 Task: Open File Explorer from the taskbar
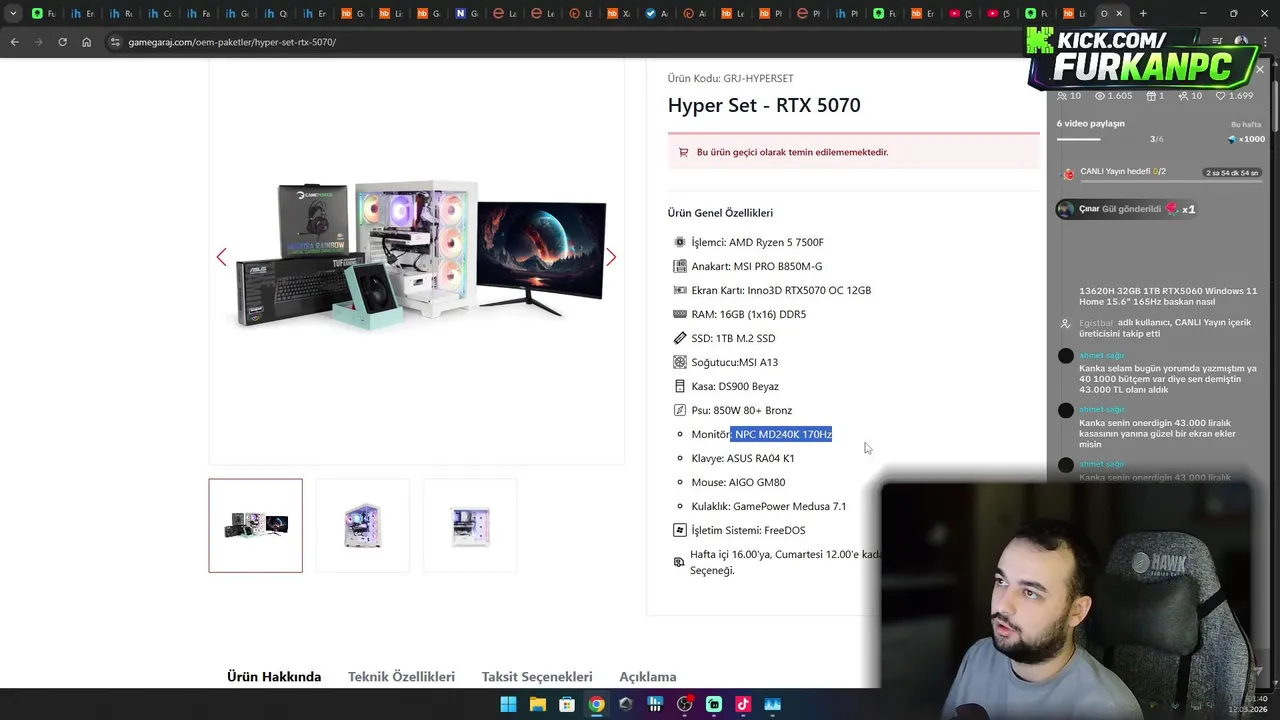[537, 704]
